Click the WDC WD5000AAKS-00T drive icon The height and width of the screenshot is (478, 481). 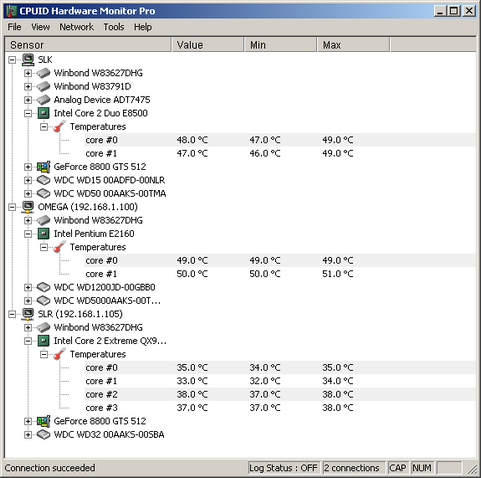43,301
